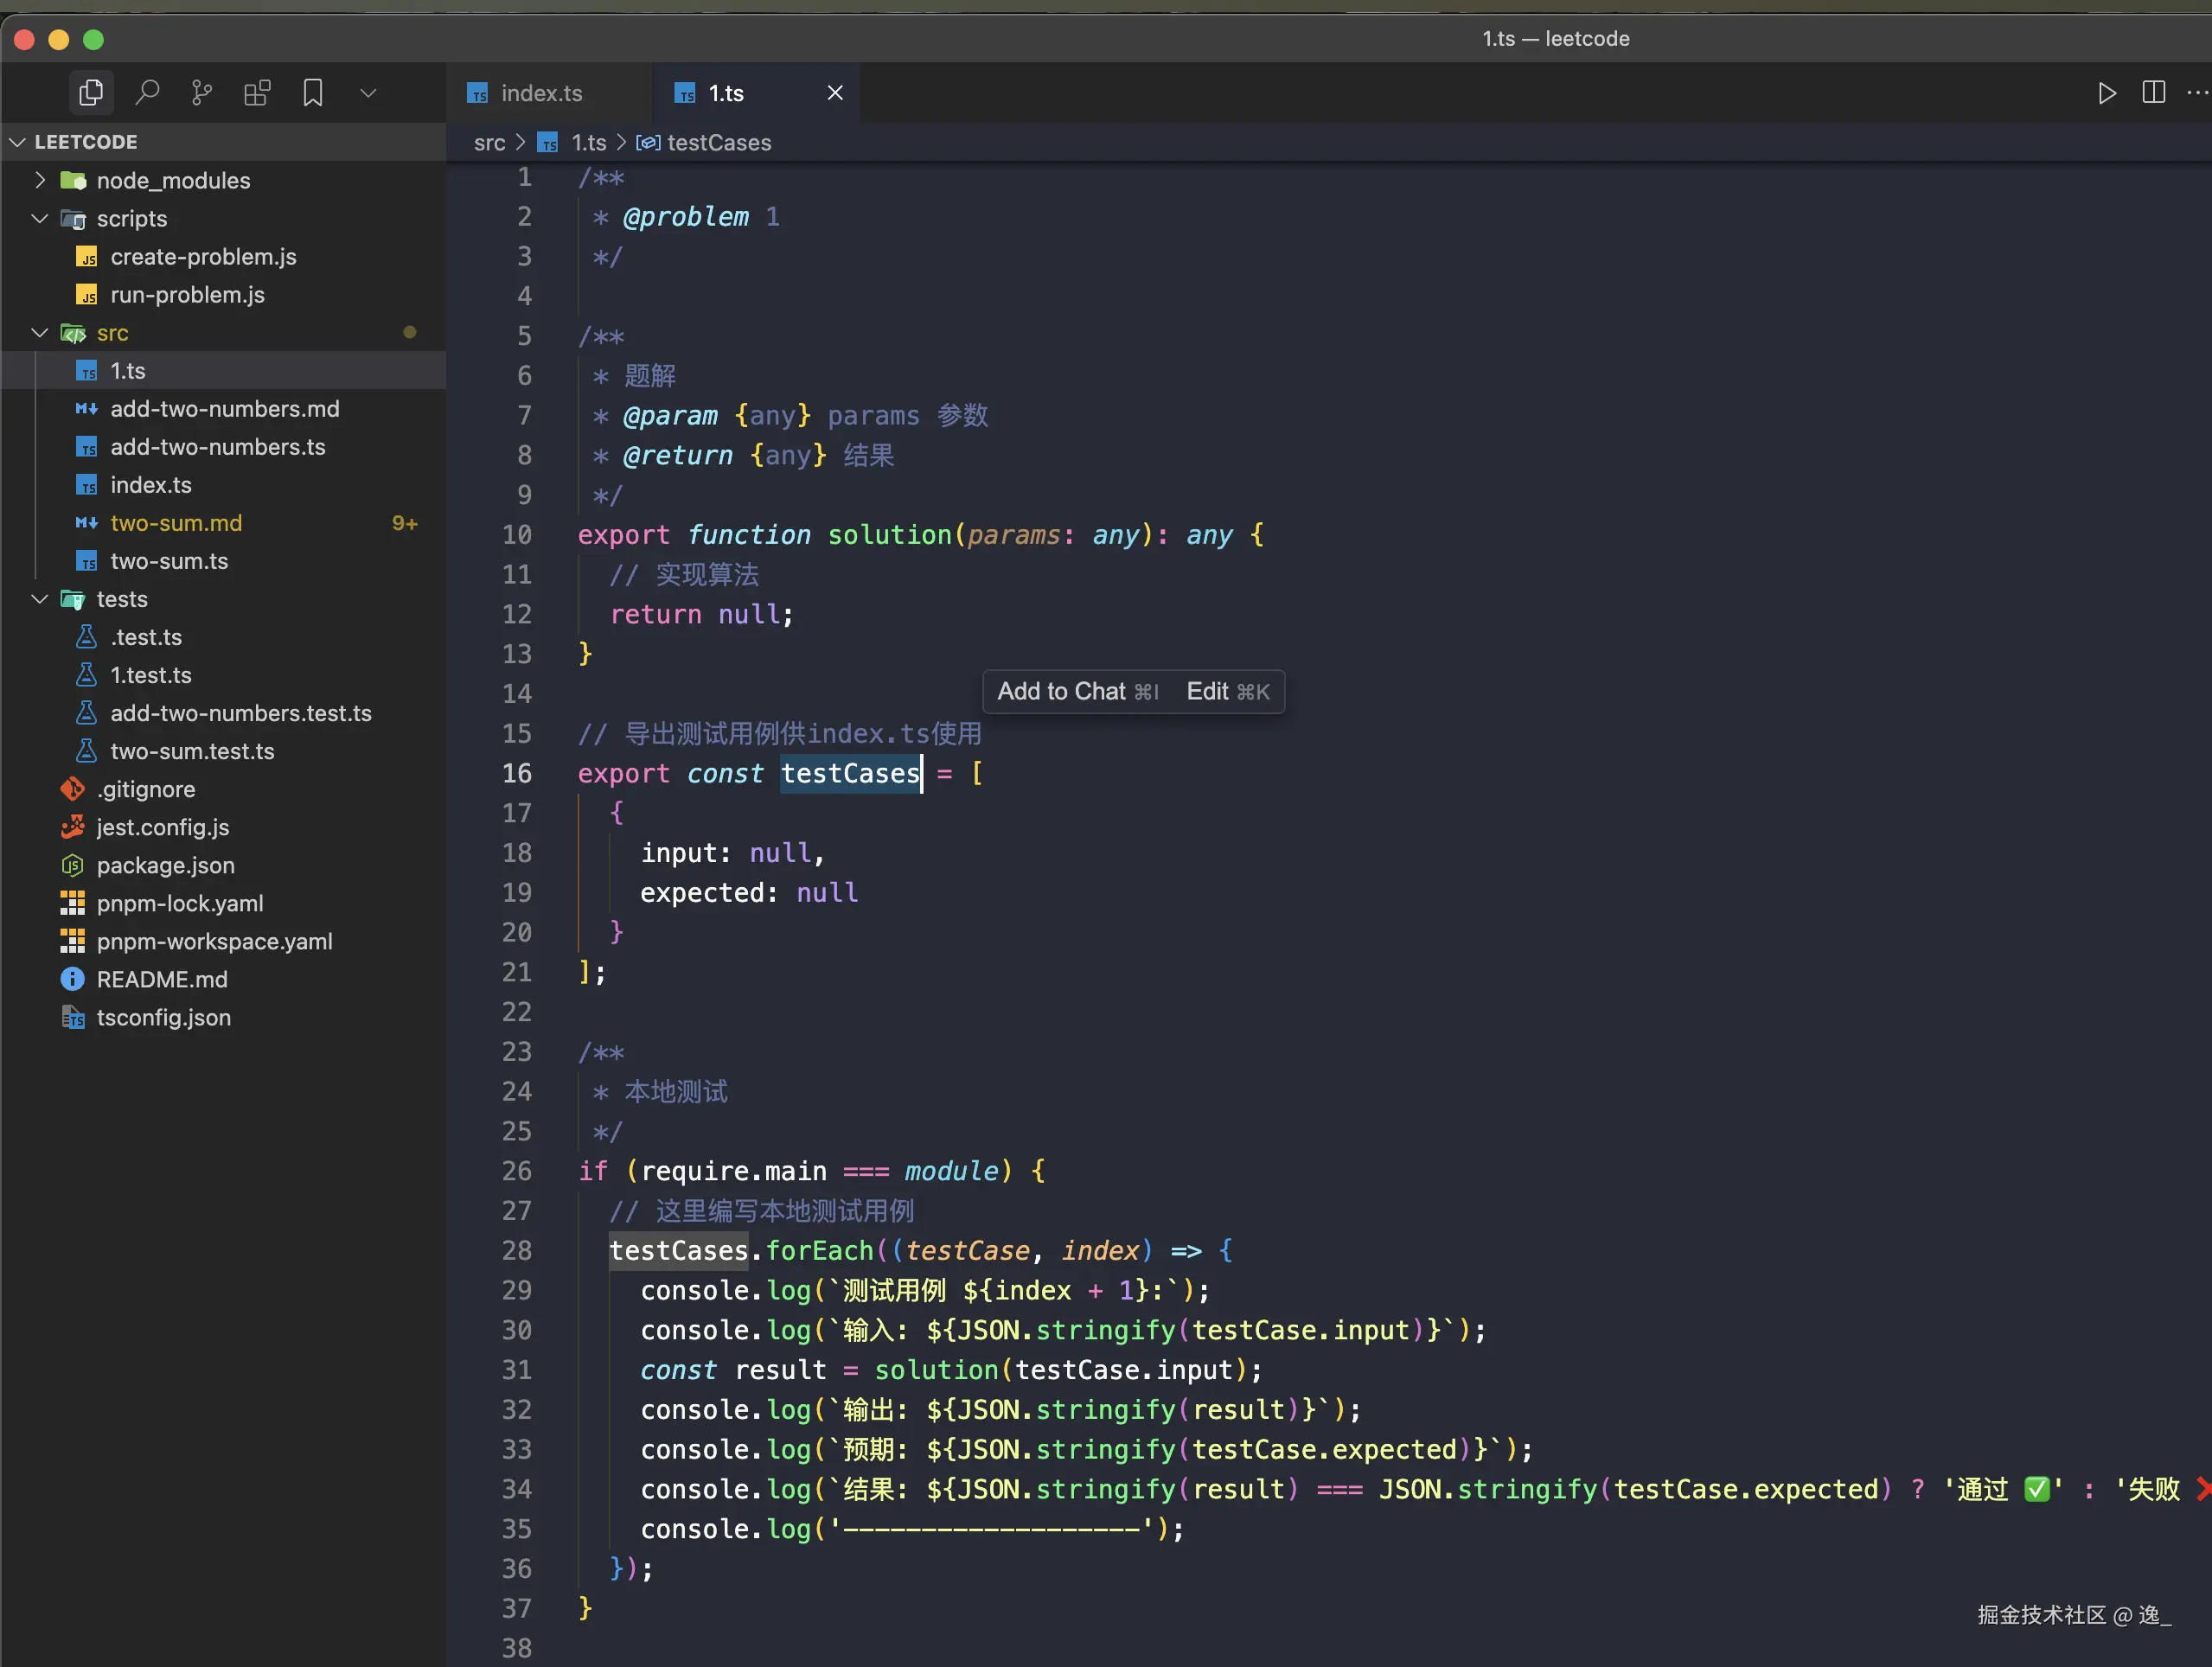Click the Edit inline button
The width and height of the screenshot is (2212, 1667).
click(1227, 691)
